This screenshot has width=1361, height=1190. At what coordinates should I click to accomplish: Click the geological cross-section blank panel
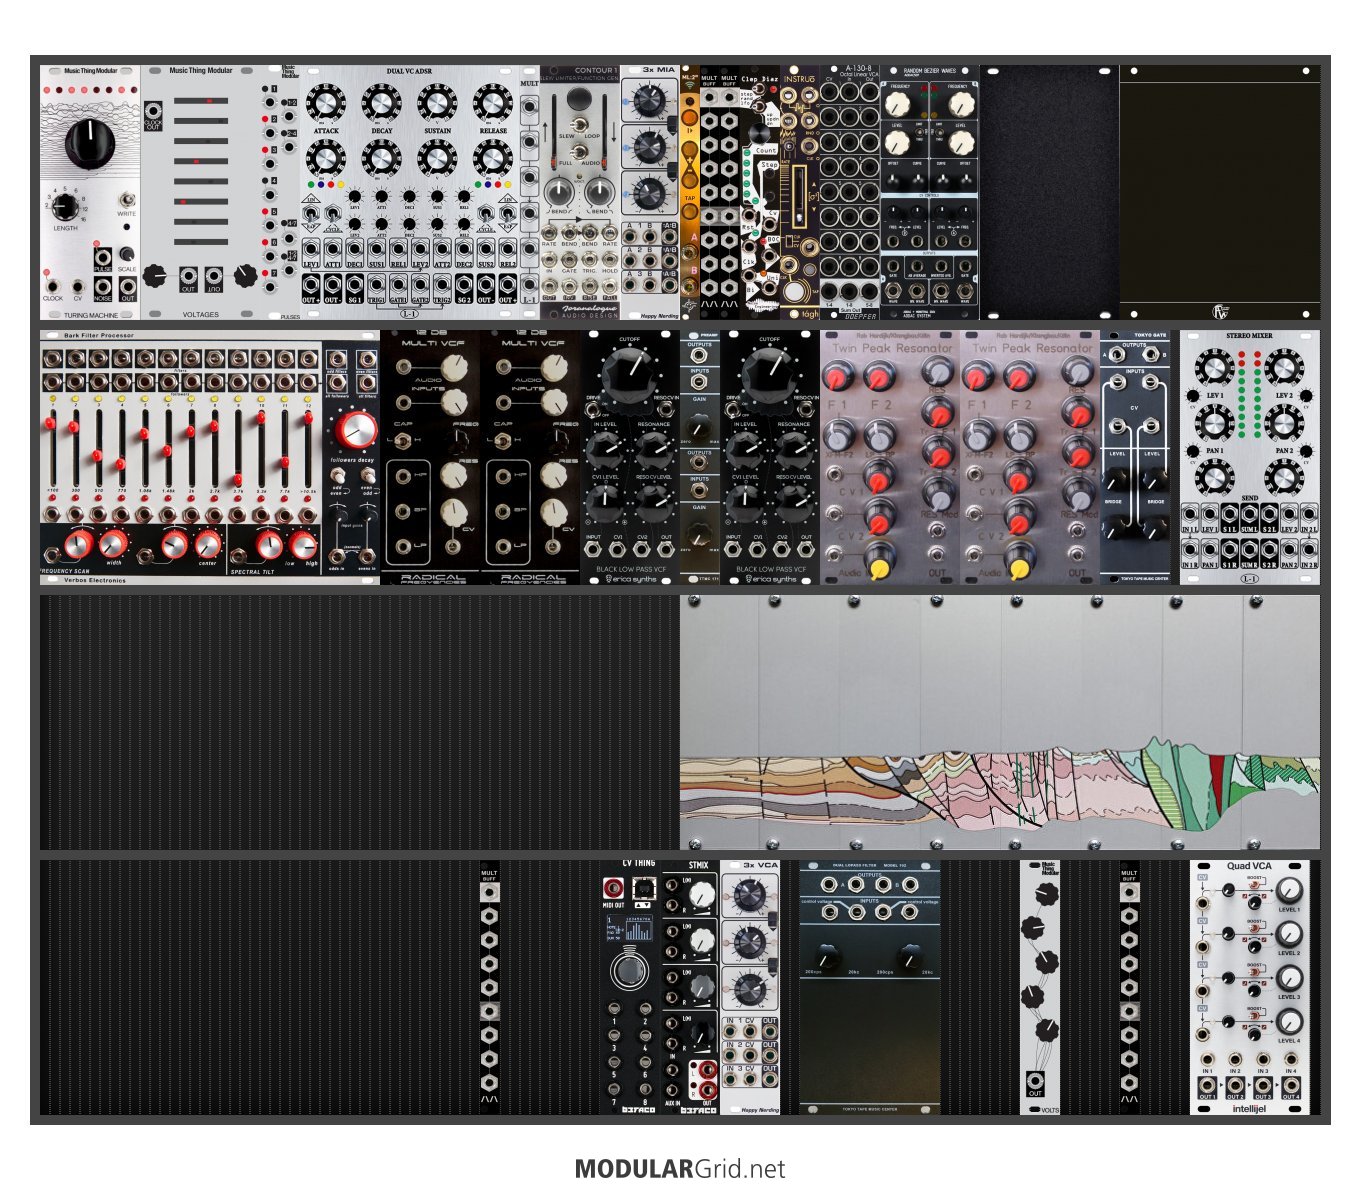pos(999,722)
